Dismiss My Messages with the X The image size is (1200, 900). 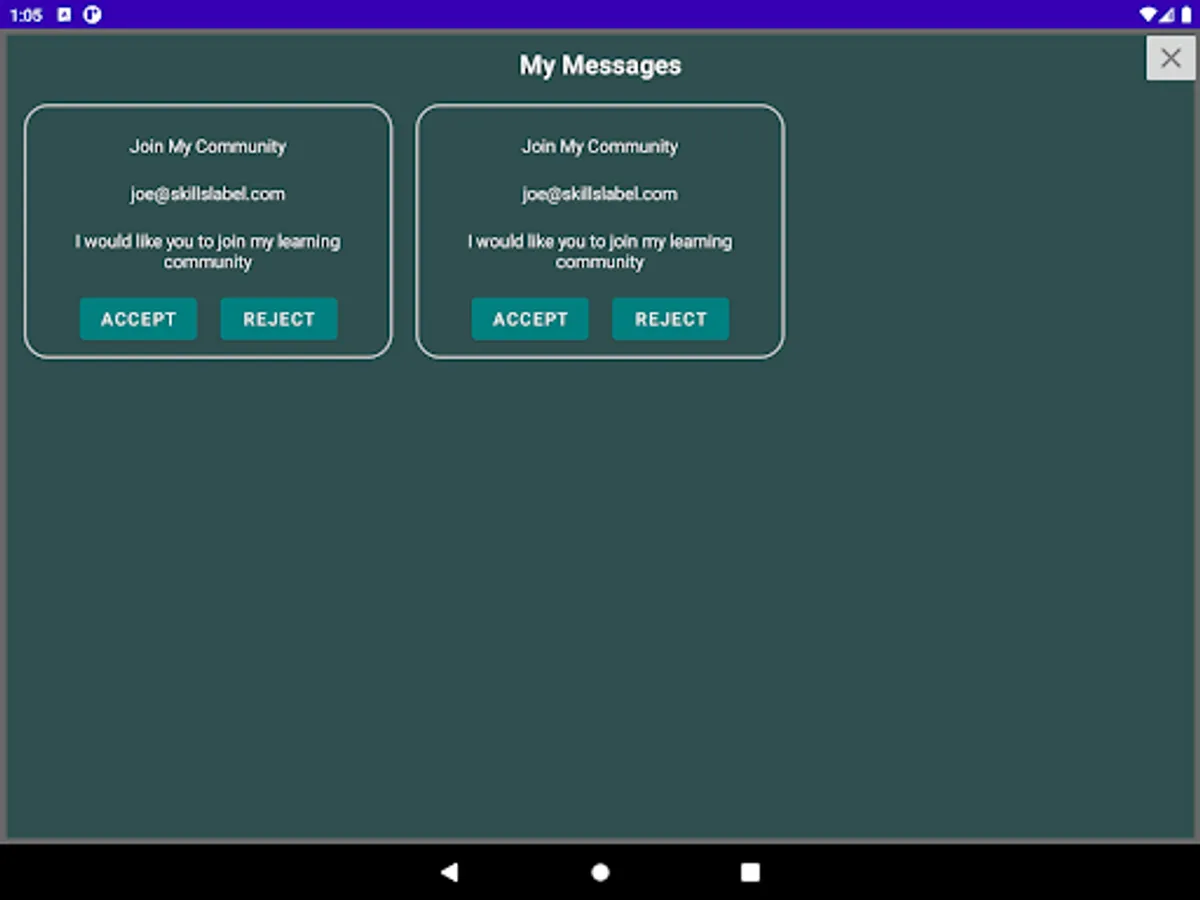tap(1170, 57)
